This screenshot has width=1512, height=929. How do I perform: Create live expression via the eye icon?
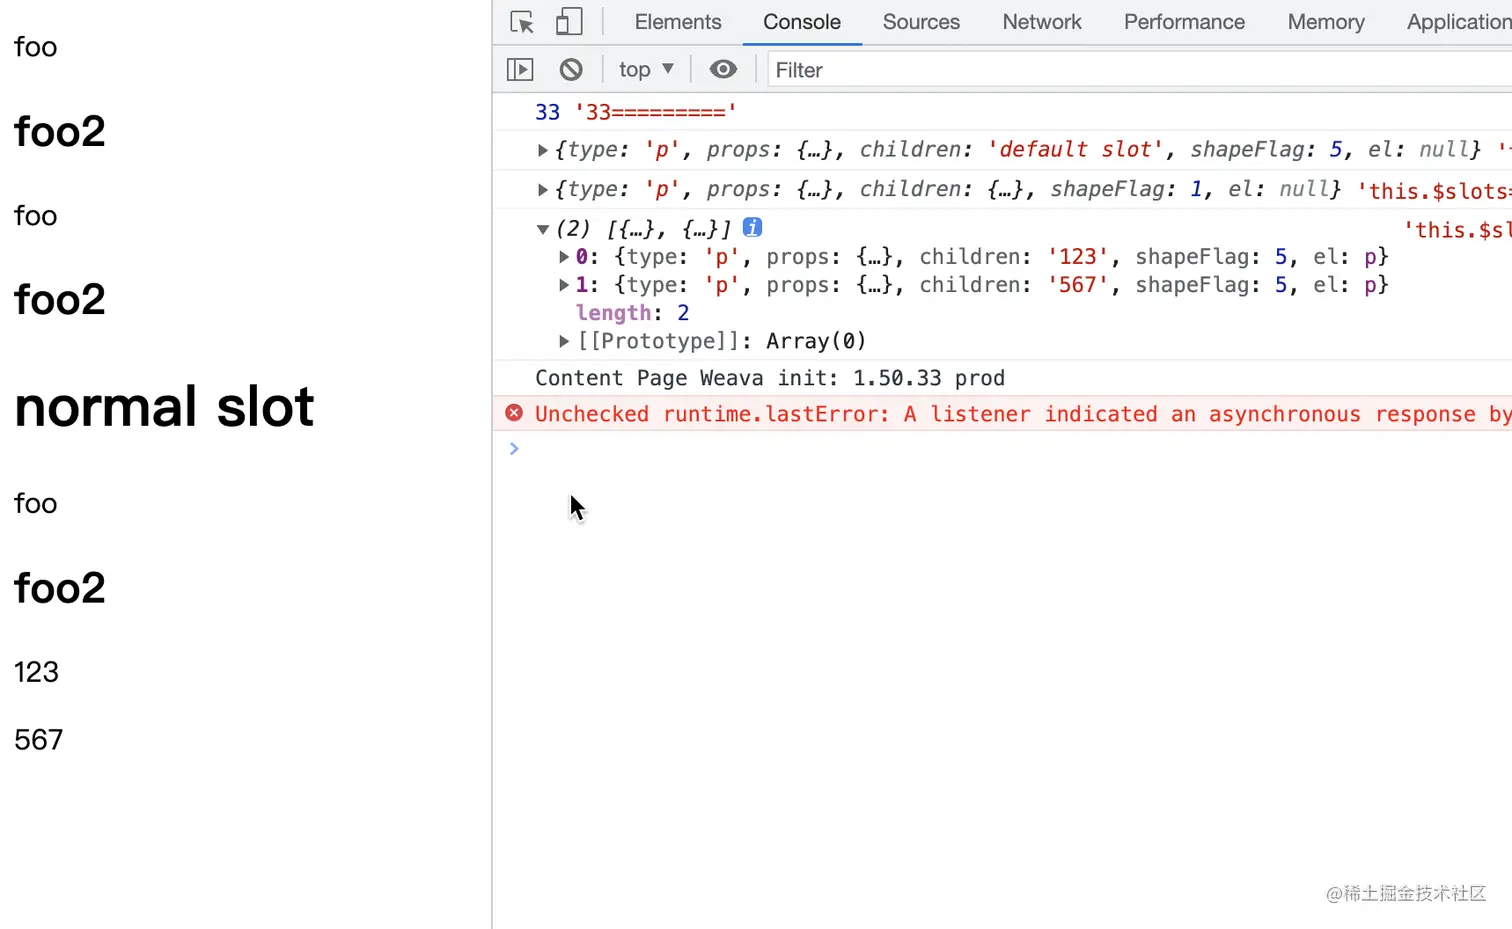point(723,69)
